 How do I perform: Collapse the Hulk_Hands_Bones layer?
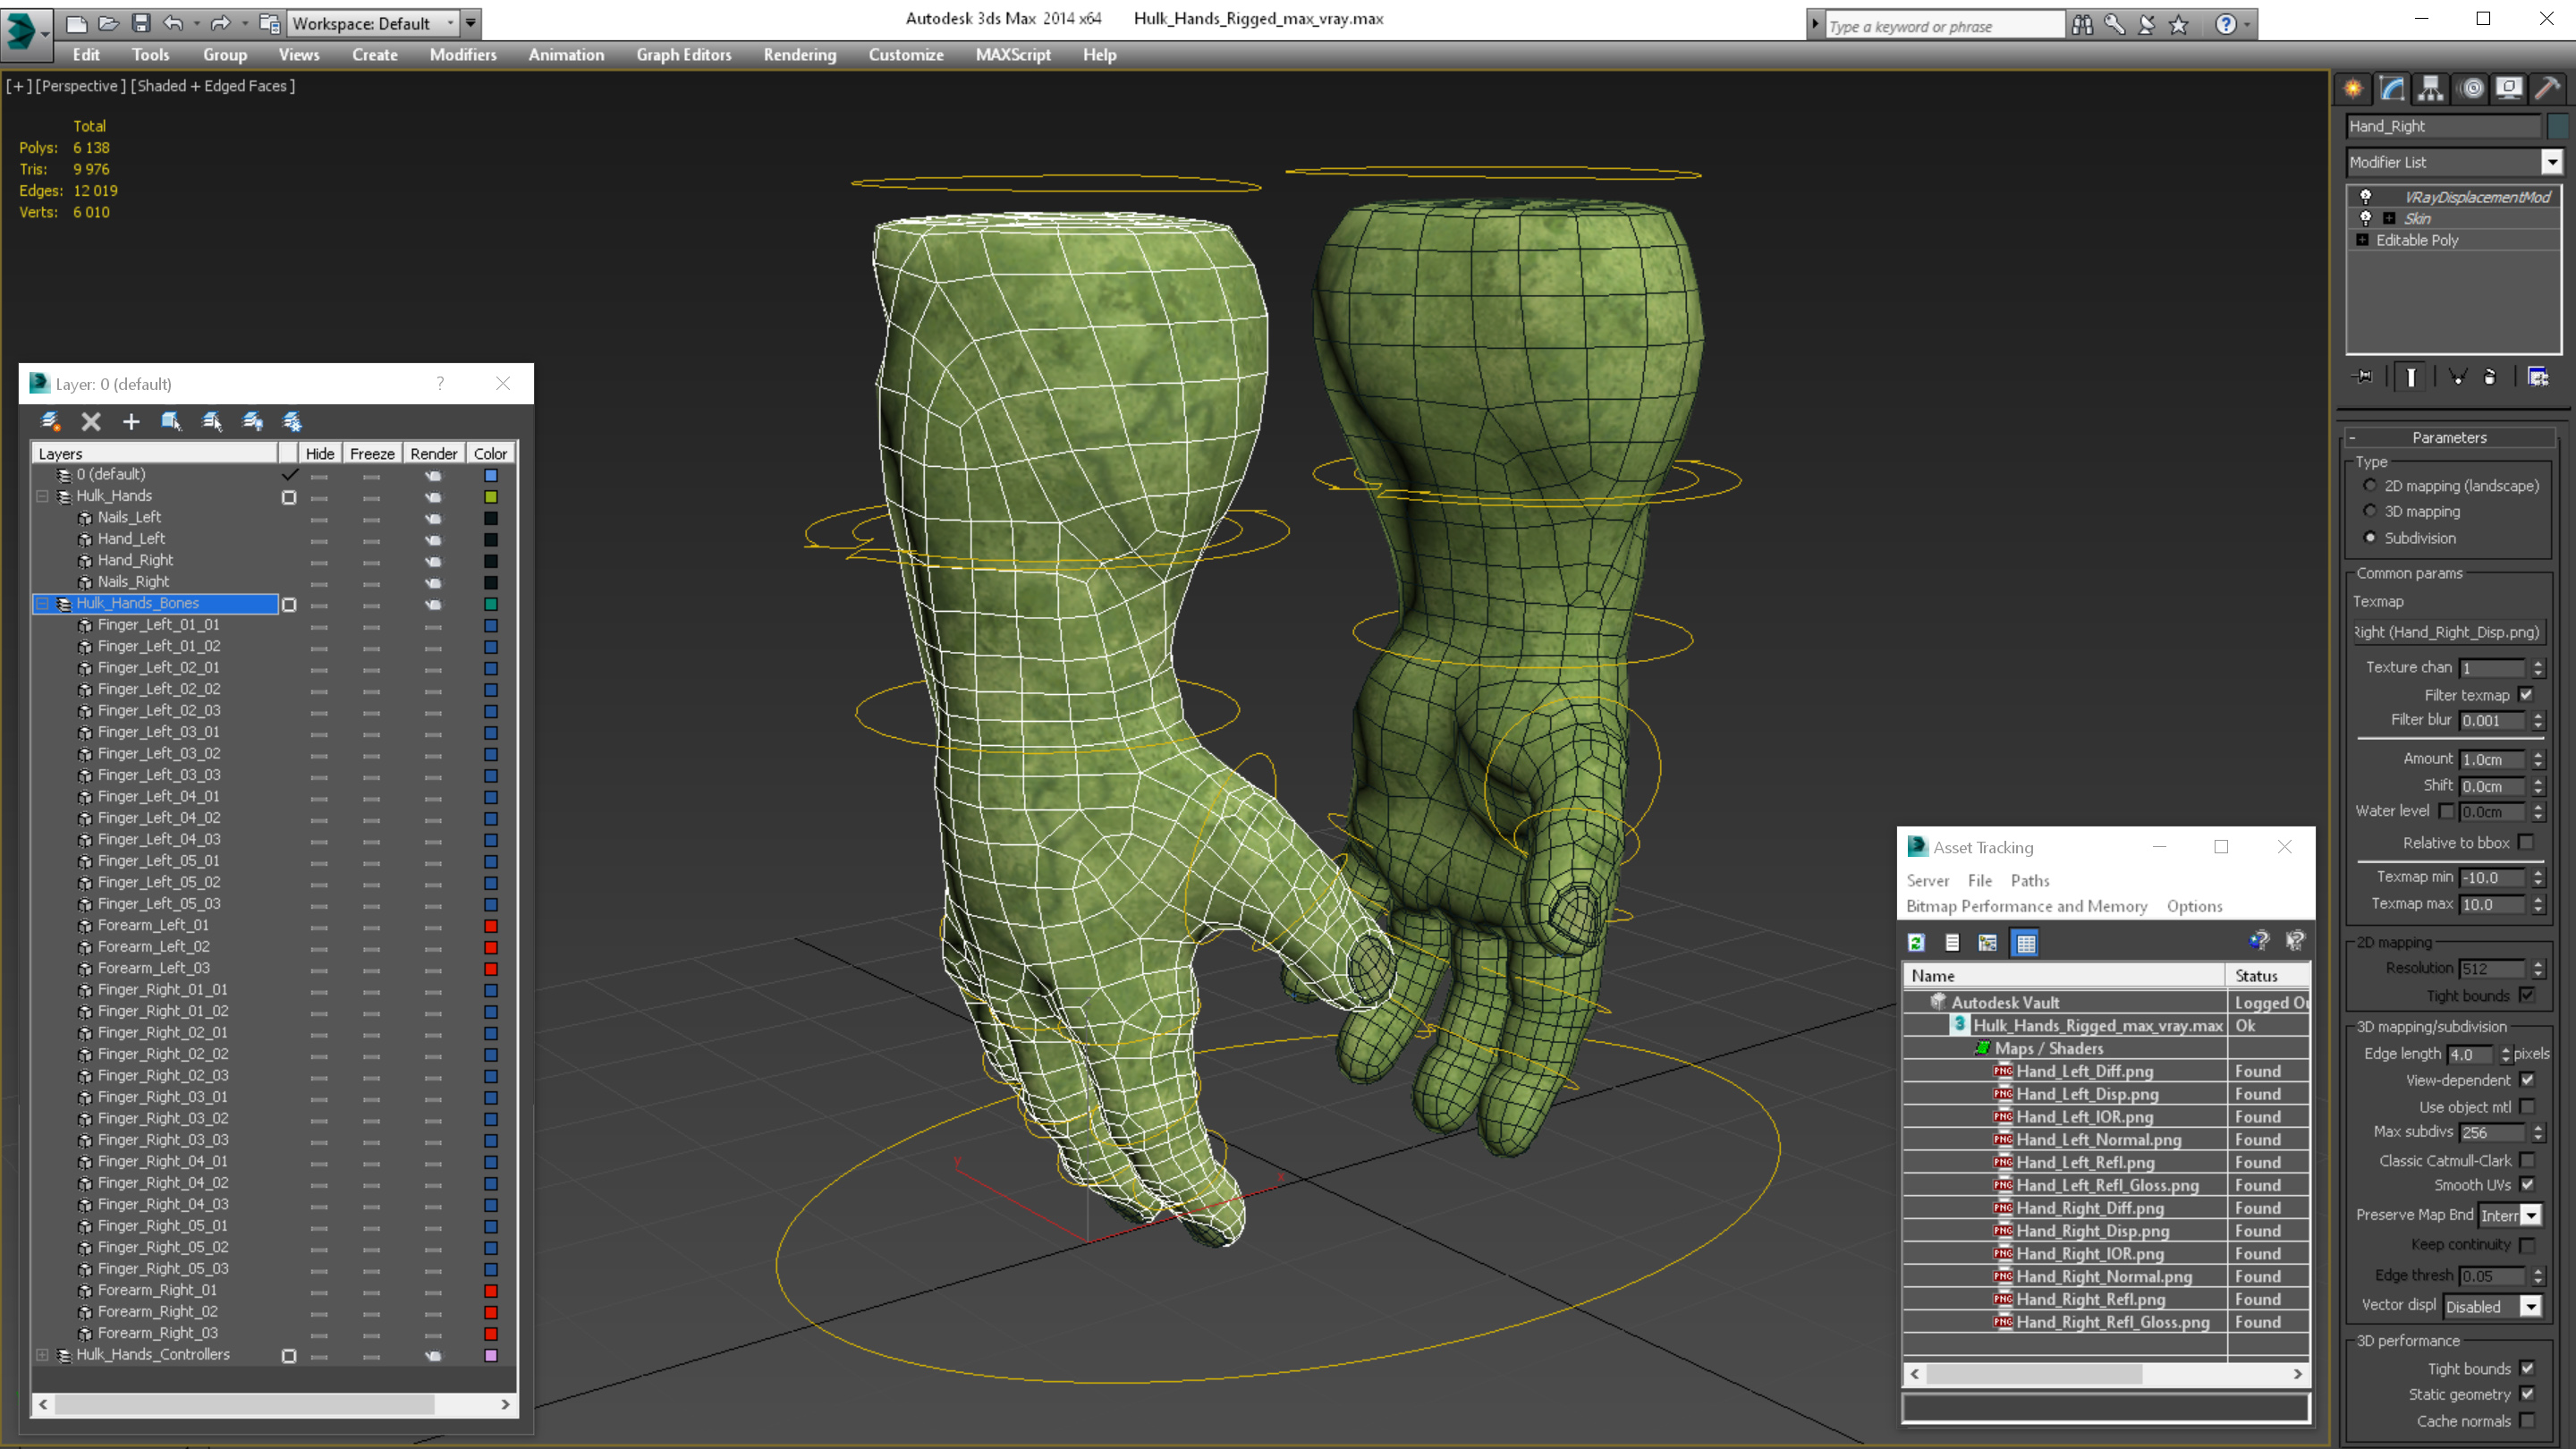pyautogui.click(x=42, y=603)
